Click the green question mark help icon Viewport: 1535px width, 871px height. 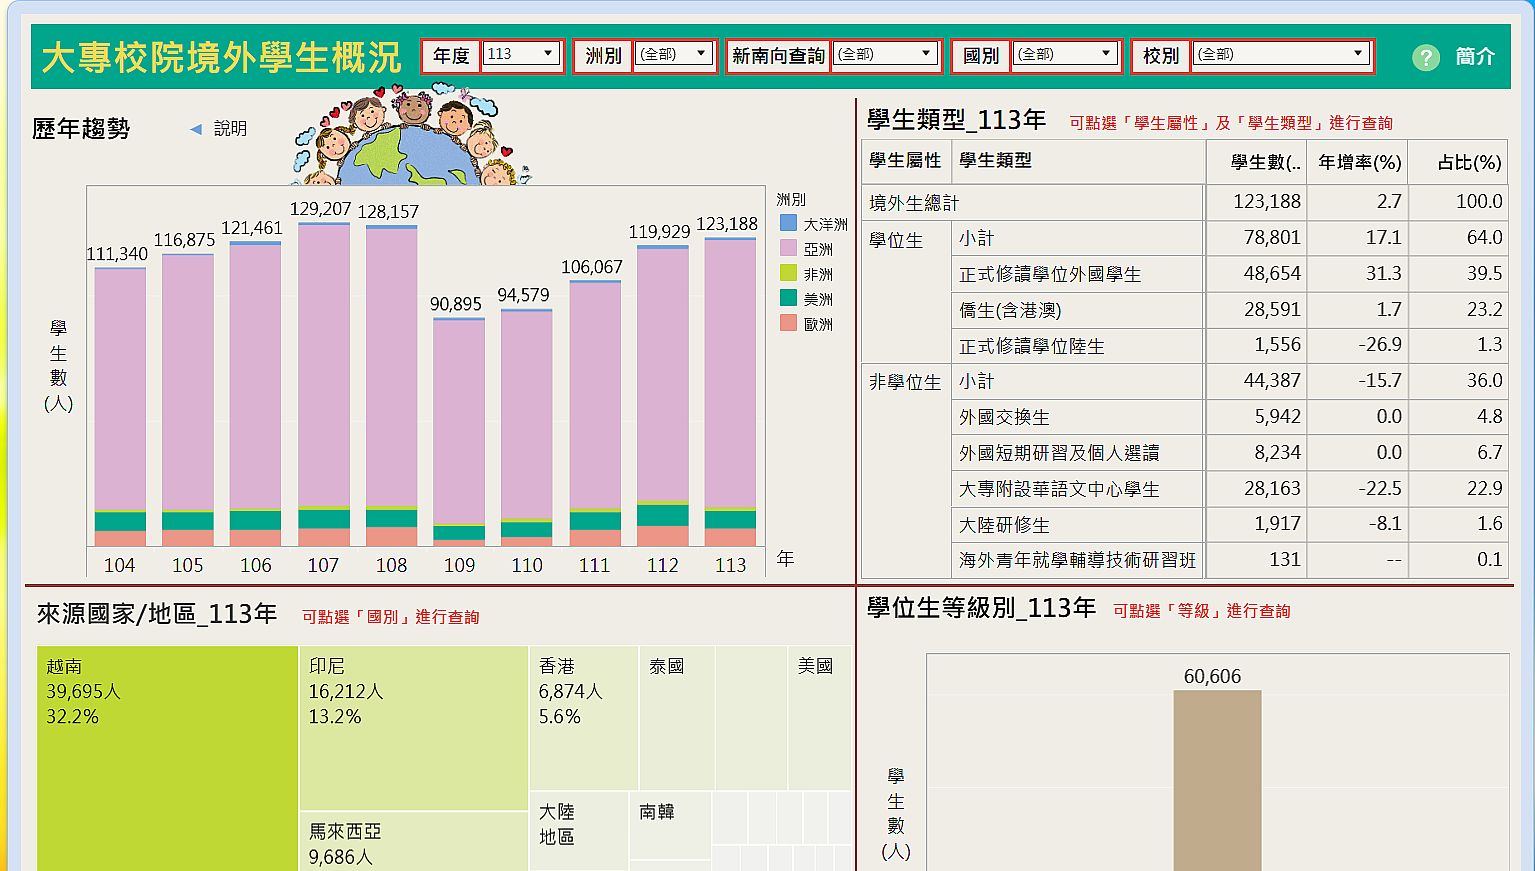pyautogui.click(x=1425, y=57)
